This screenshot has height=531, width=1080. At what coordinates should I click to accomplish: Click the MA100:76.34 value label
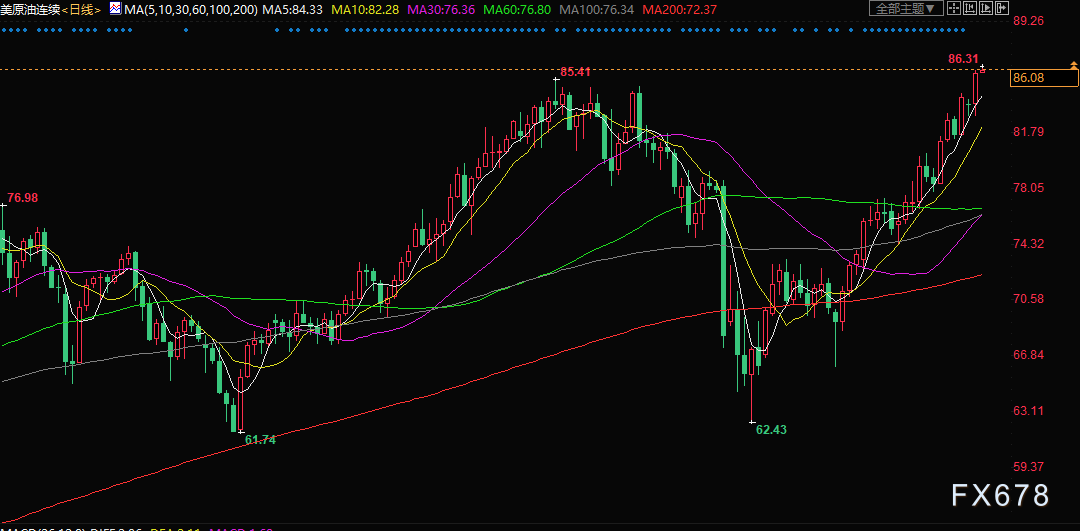pos(596,9)
